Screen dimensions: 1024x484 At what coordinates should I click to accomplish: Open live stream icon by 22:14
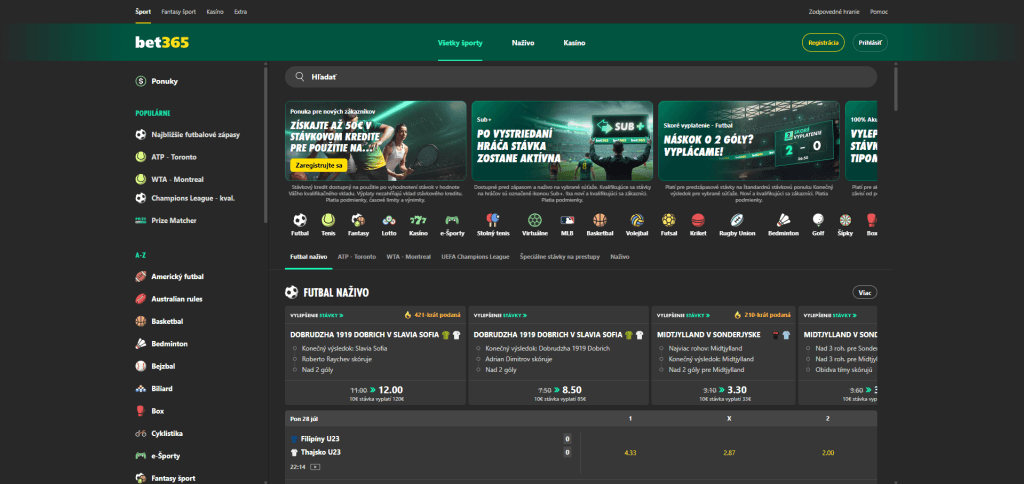[316, 467]
